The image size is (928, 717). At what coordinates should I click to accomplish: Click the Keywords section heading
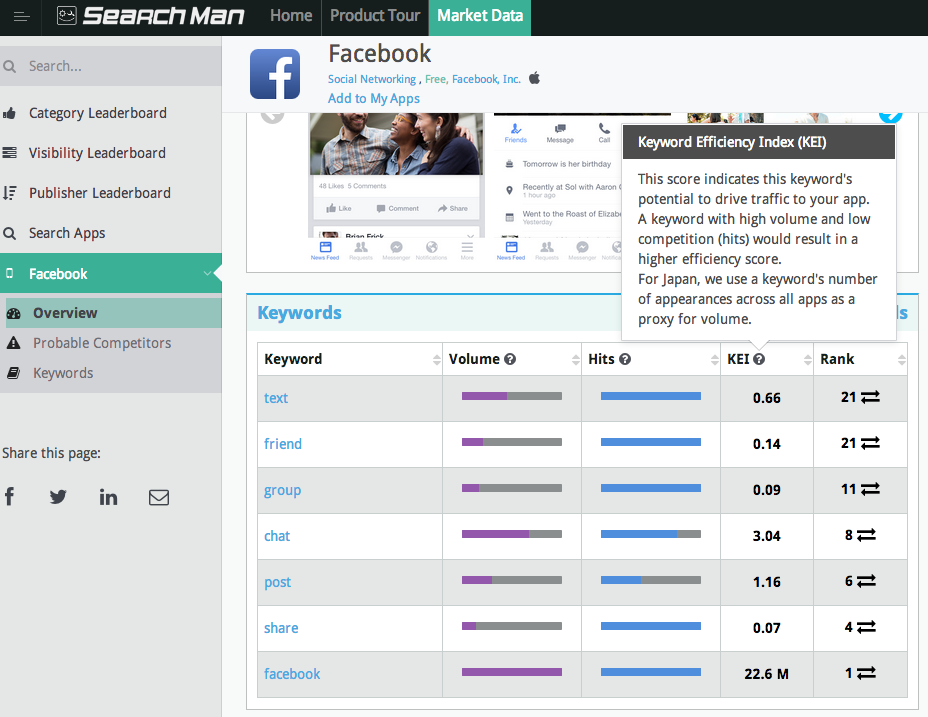point(299,313)
